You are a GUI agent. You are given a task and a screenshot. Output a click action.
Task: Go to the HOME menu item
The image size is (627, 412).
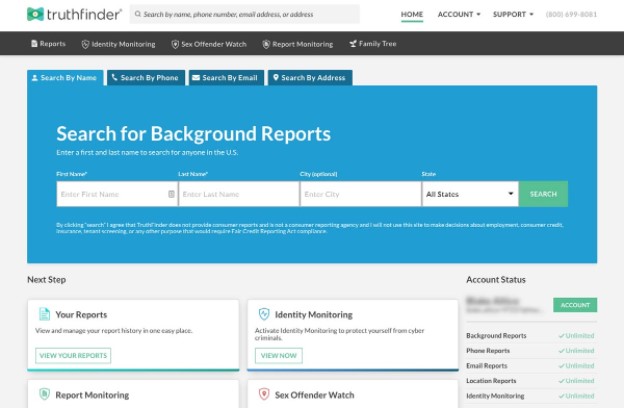[x=412, y=14]
